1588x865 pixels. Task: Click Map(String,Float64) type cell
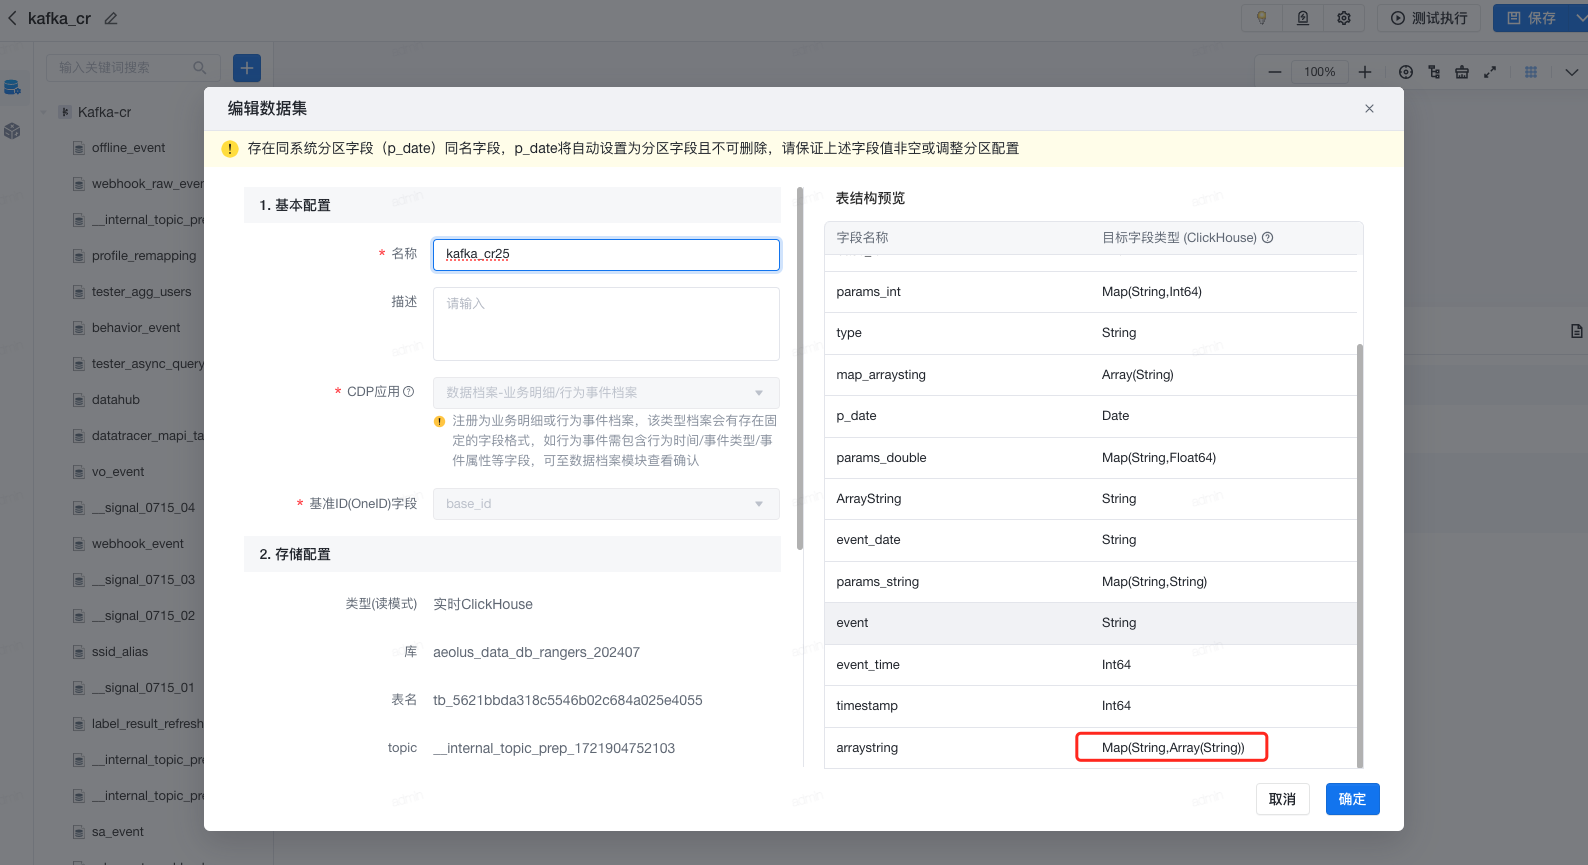point(1159,458)
